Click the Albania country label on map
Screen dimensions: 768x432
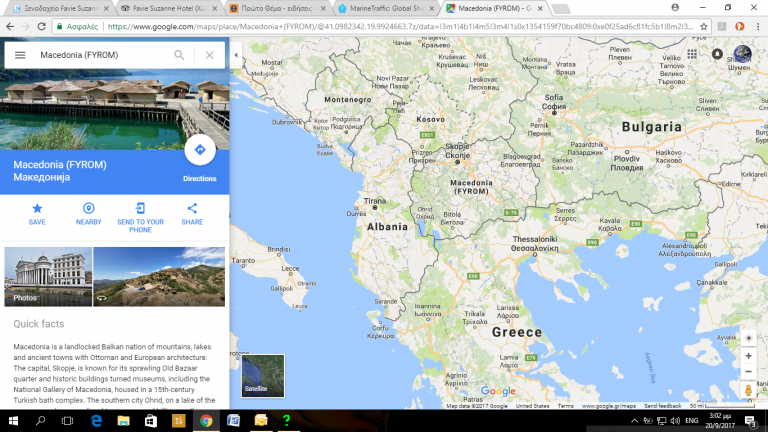coord(387,227)
